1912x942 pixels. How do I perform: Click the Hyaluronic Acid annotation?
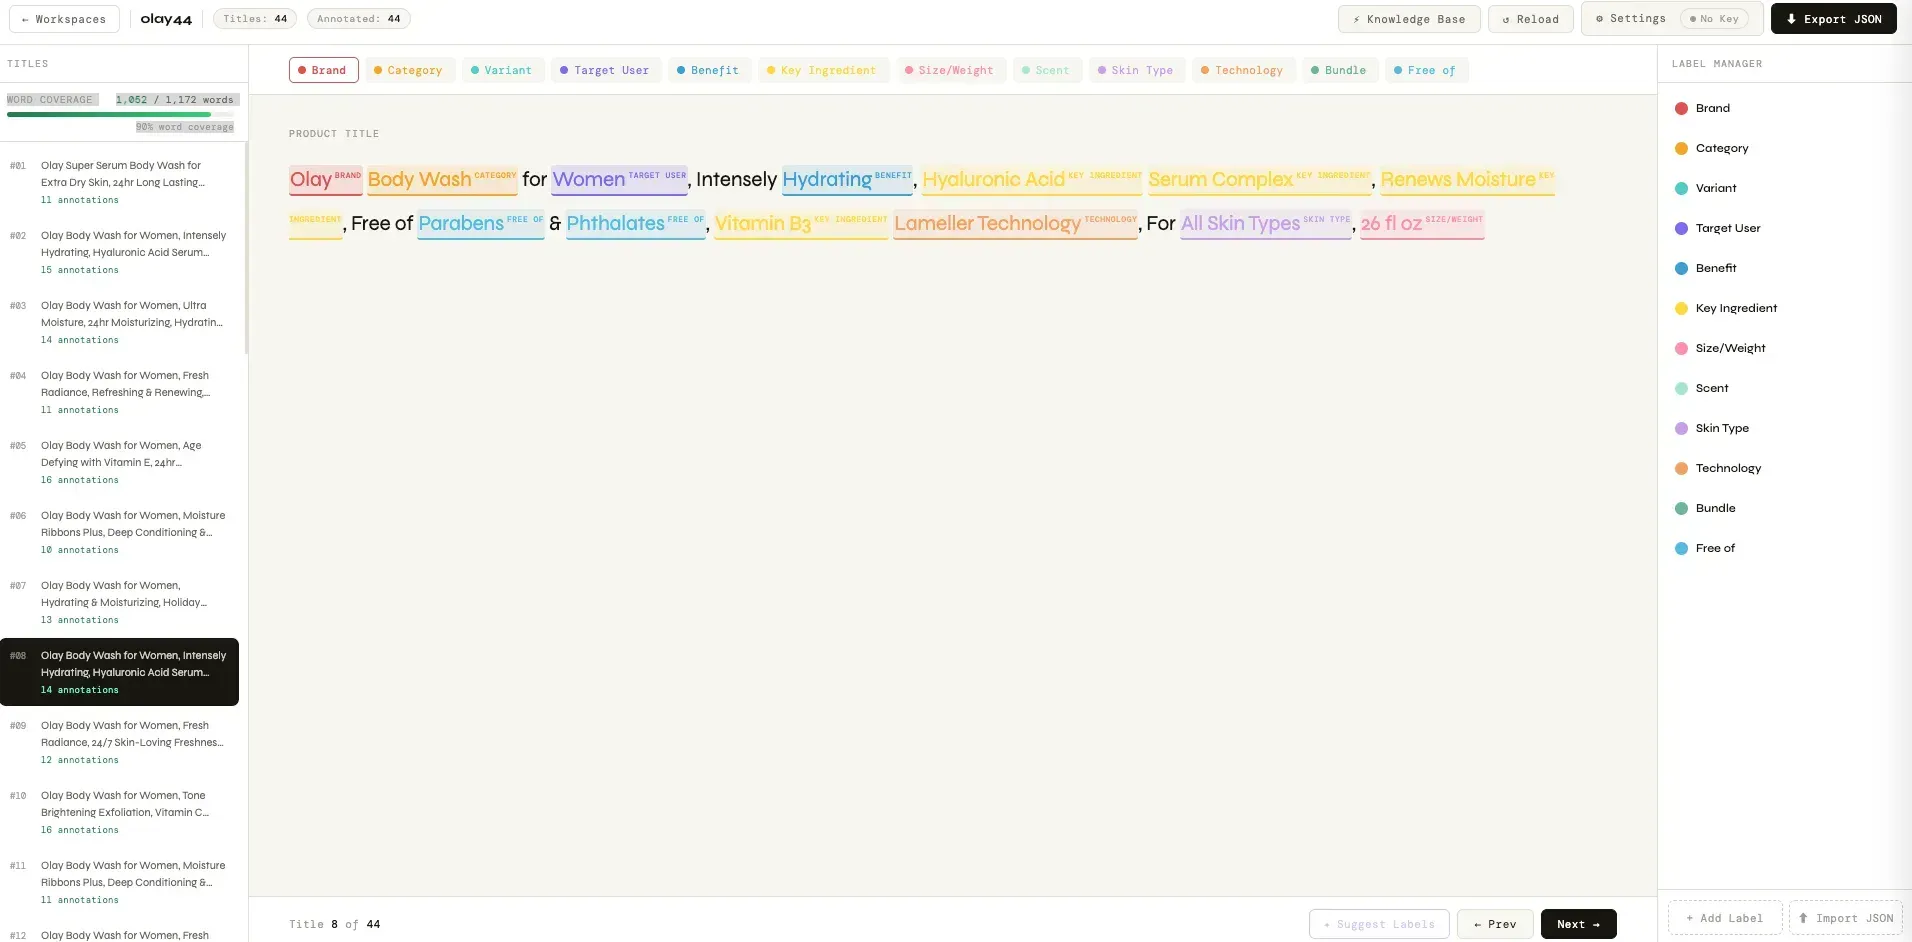click(x=1032, y=180)
